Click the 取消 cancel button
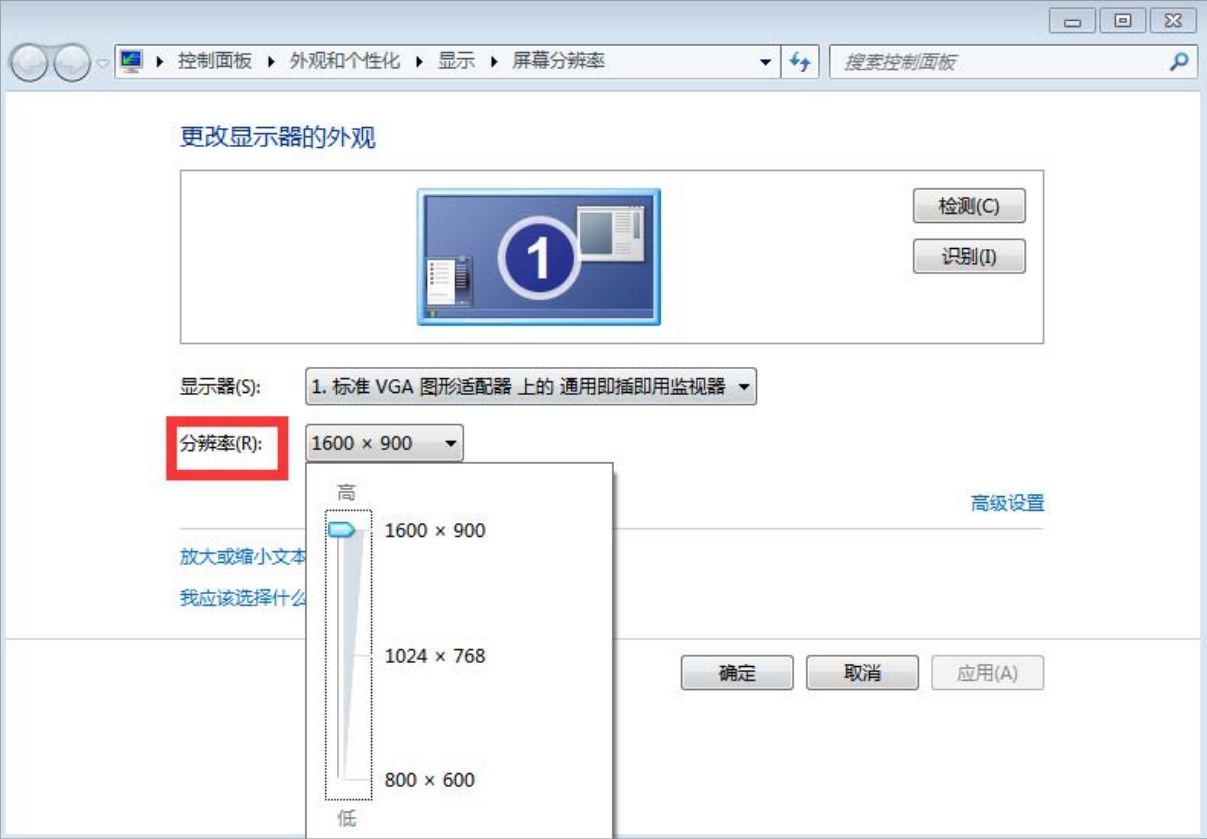The width and height of the screenshot is (1207, 839). (862, 673)
